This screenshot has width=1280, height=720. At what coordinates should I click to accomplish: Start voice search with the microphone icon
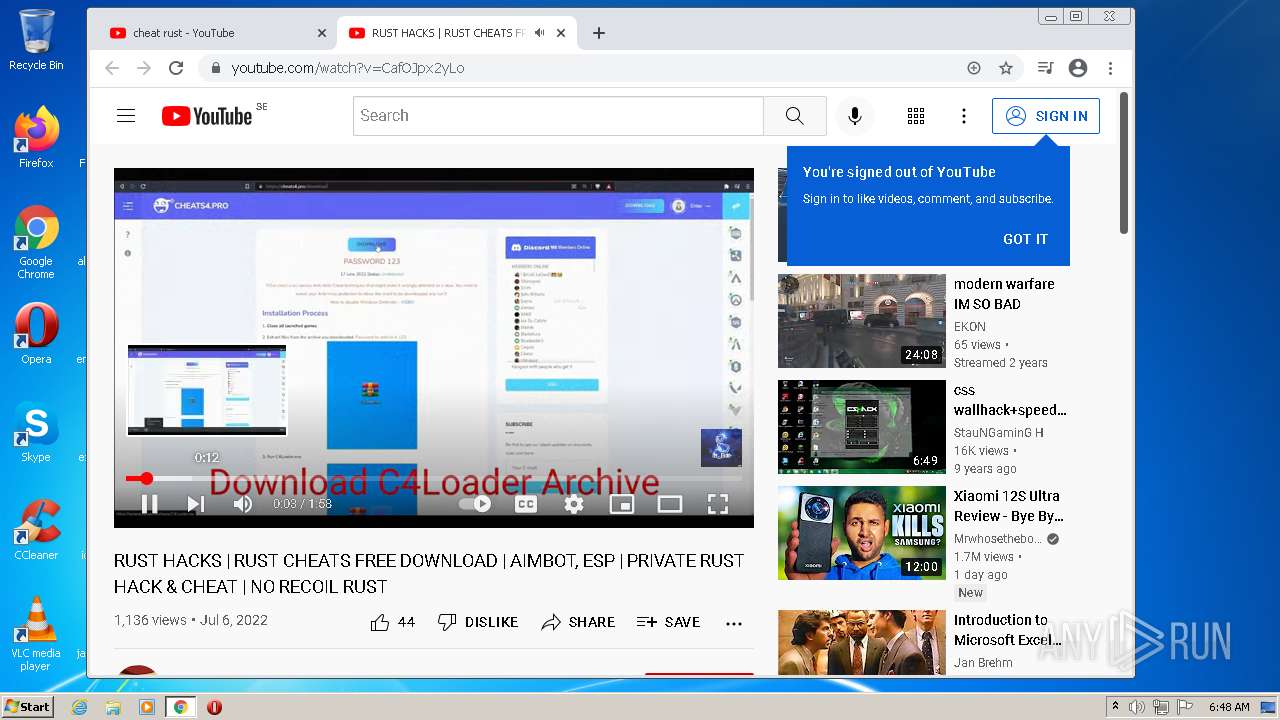tap(855, 116)
